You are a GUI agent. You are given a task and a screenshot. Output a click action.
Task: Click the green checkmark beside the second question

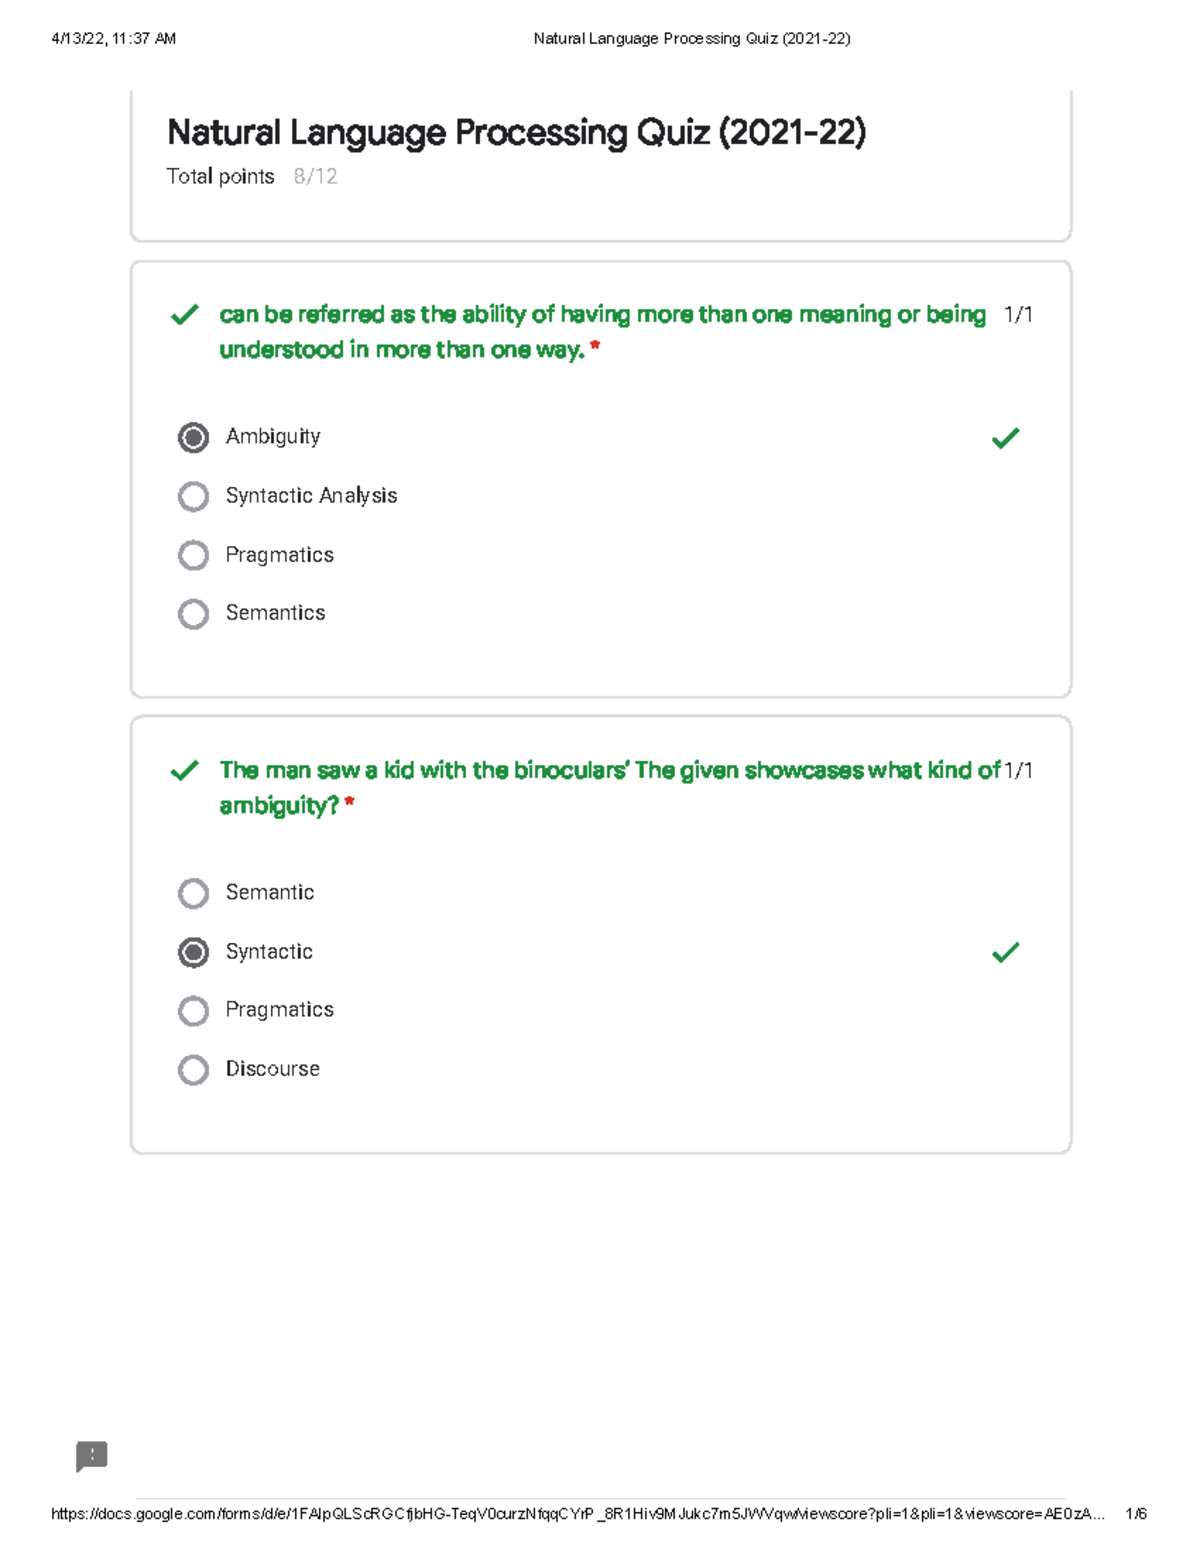(184, 772)
